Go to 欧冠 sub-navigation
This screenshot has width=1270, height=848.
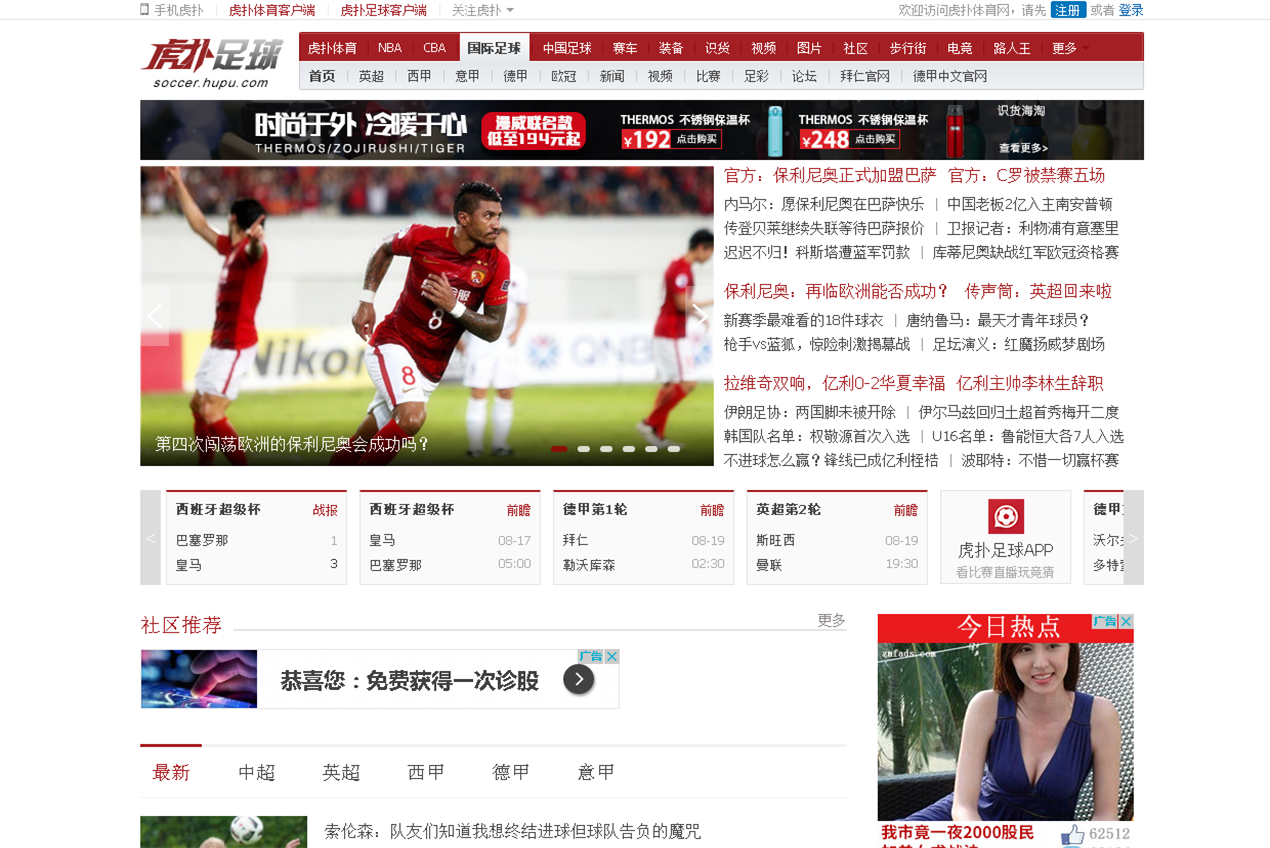[563, 76]
